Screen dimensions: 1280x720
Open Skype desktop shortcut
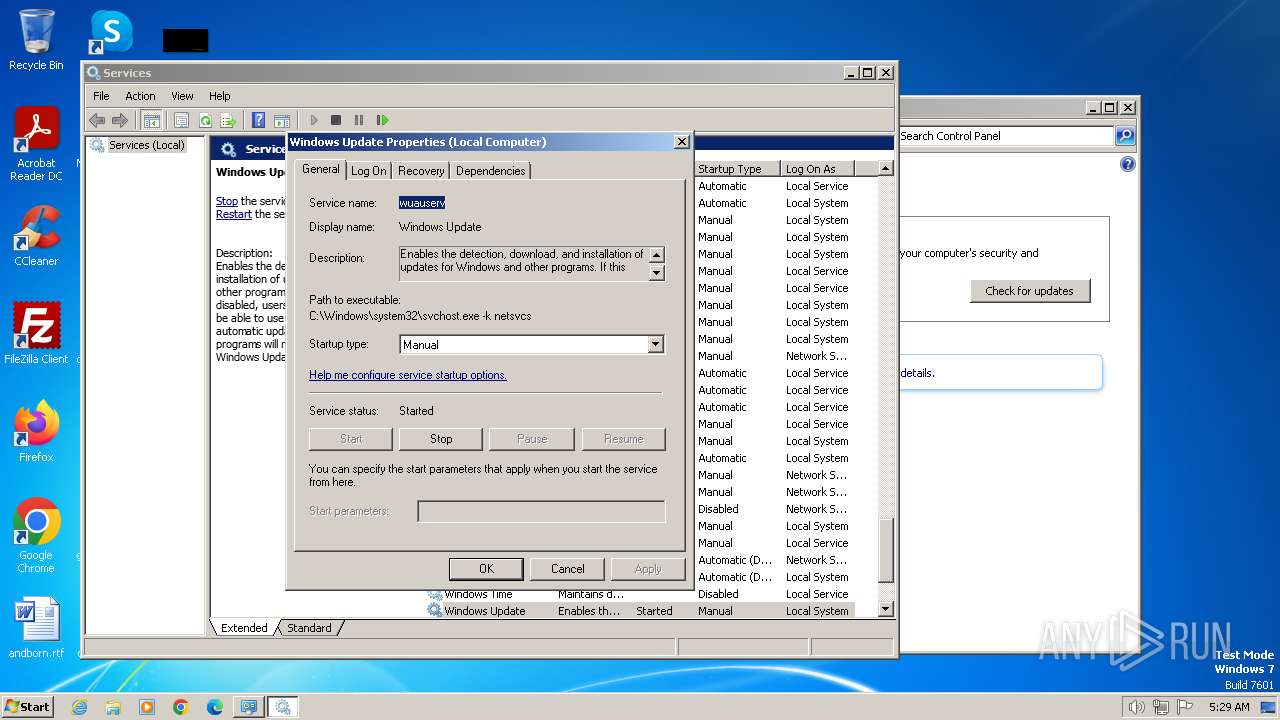click(111, 32)
